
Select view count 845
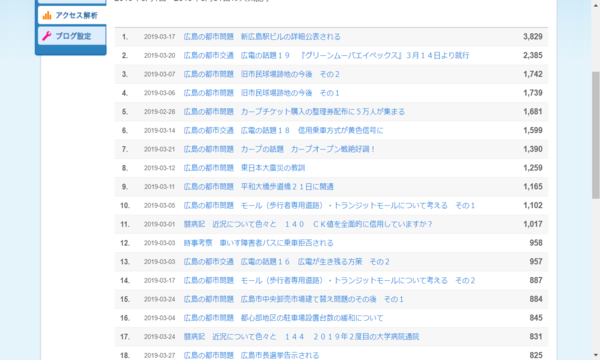tap(536, 318)
